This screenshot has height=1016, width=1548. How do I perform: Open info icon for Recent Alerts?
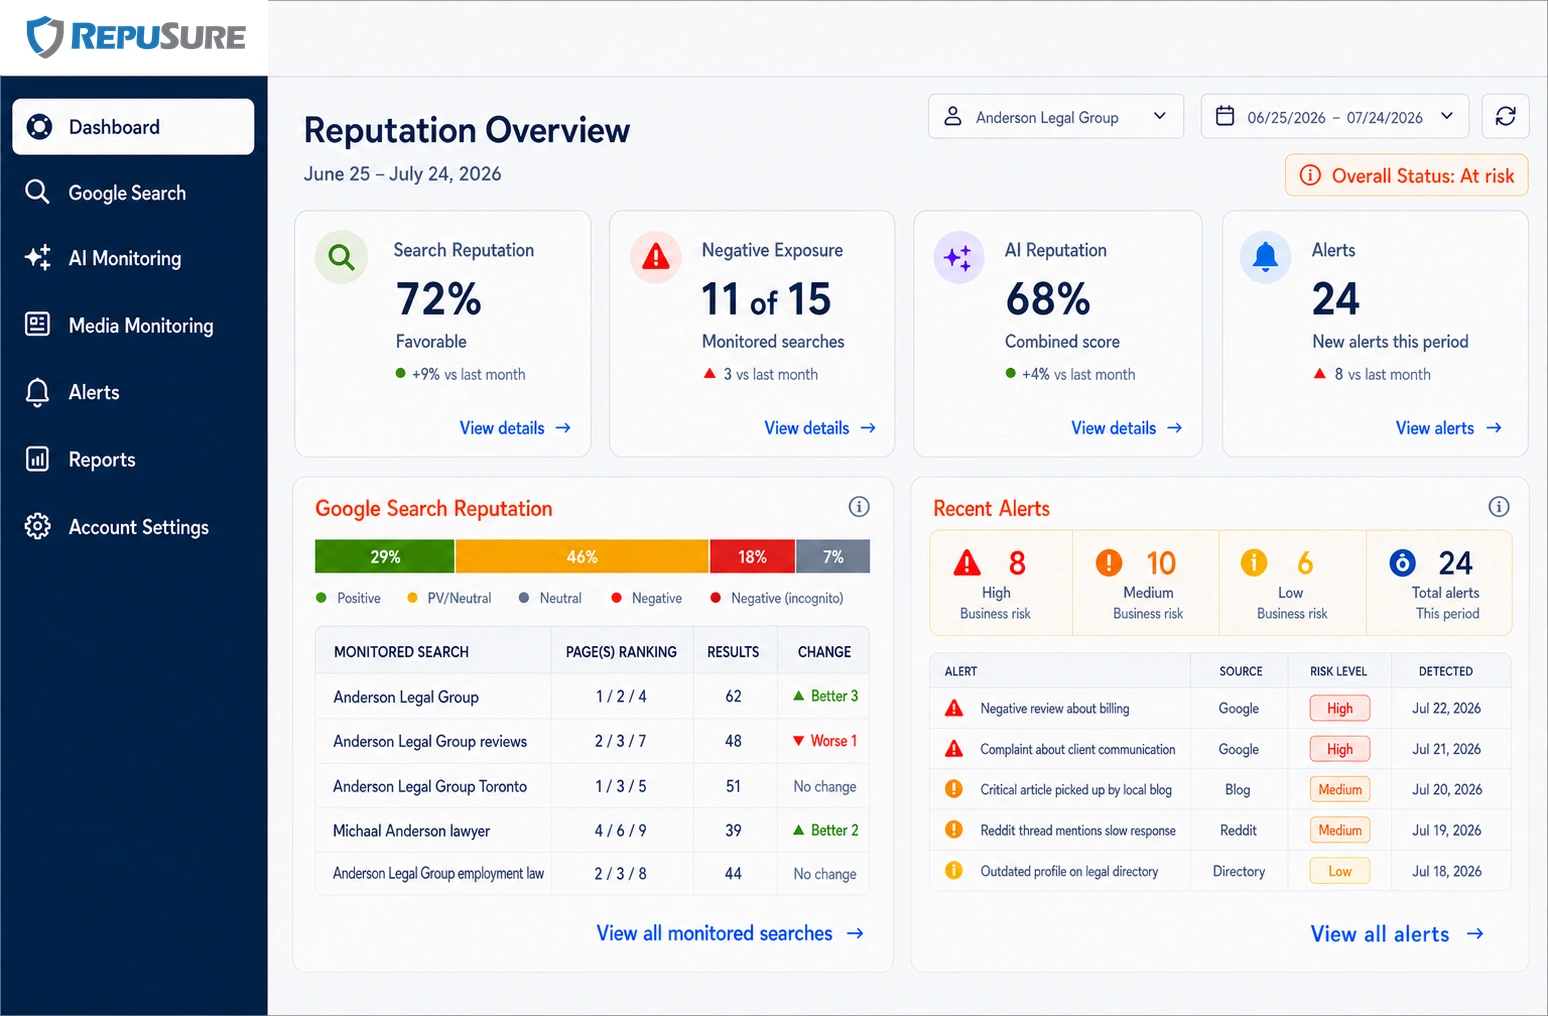(x=1498, y=507)
